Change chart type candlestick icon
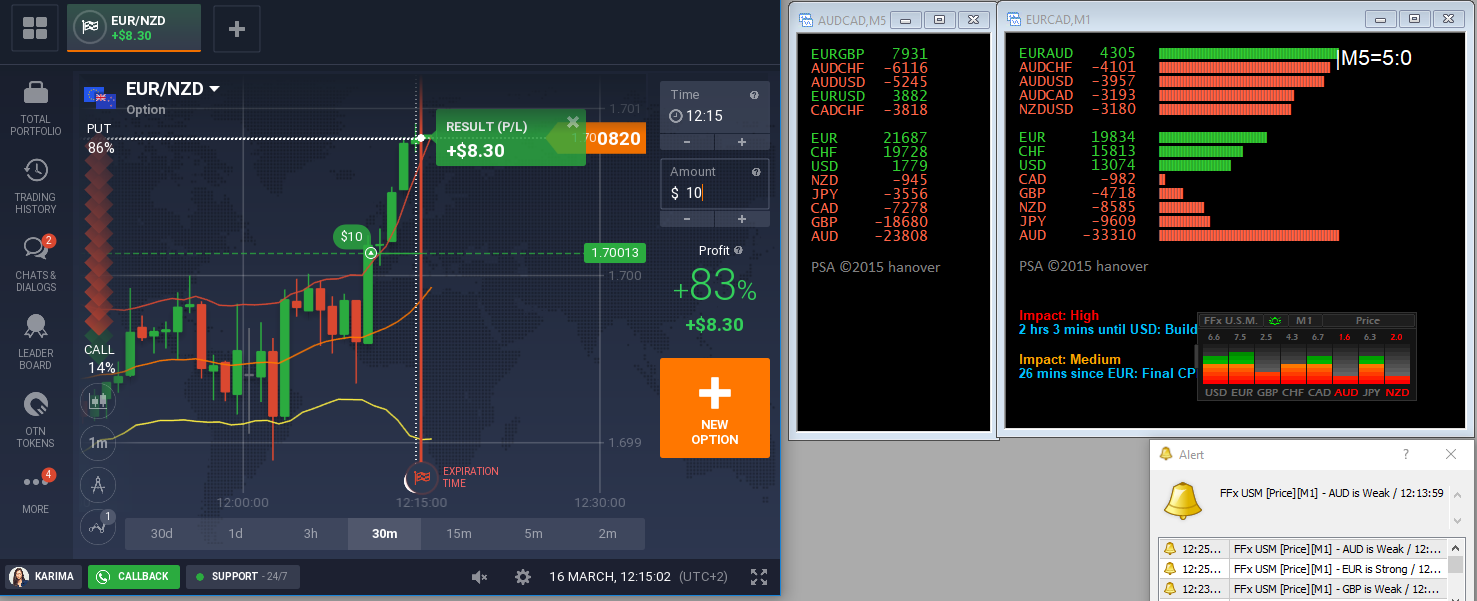The image size is (1477, 601). [98, 402]
